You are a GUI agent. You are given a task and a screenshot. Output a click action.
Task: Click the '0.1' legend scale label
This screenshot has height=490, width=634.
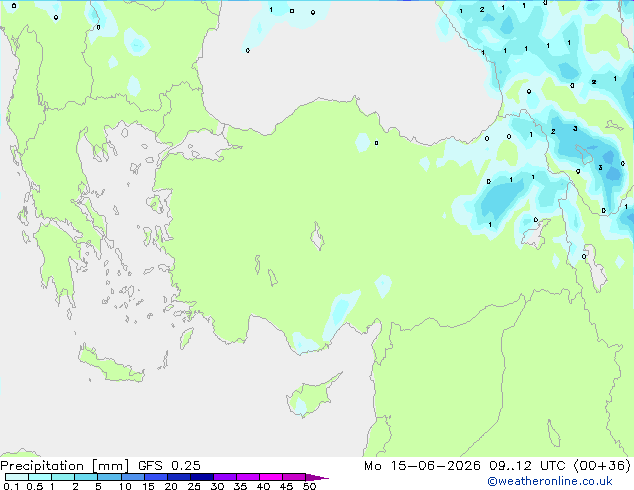pyautogui.click(x=11, y=486)
